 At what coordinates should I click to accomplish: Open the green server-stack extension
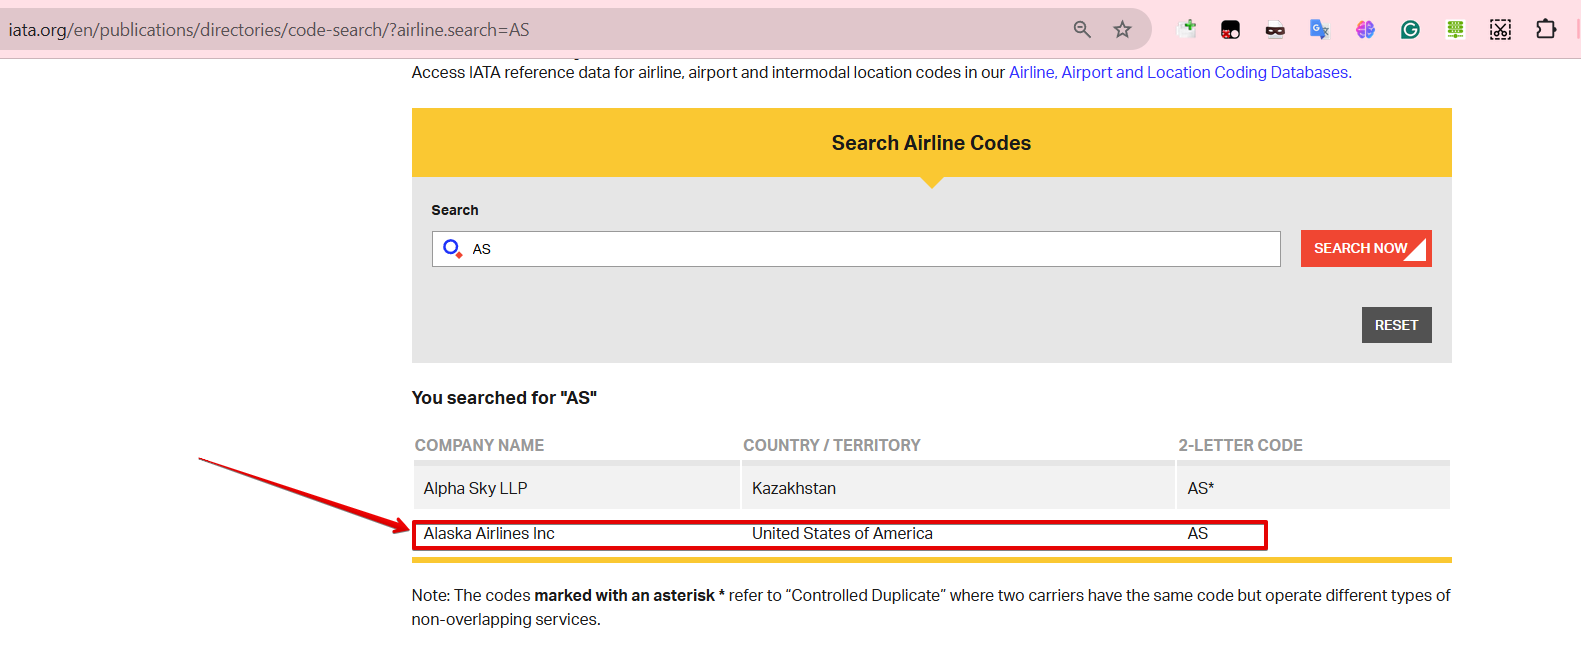1455,30
